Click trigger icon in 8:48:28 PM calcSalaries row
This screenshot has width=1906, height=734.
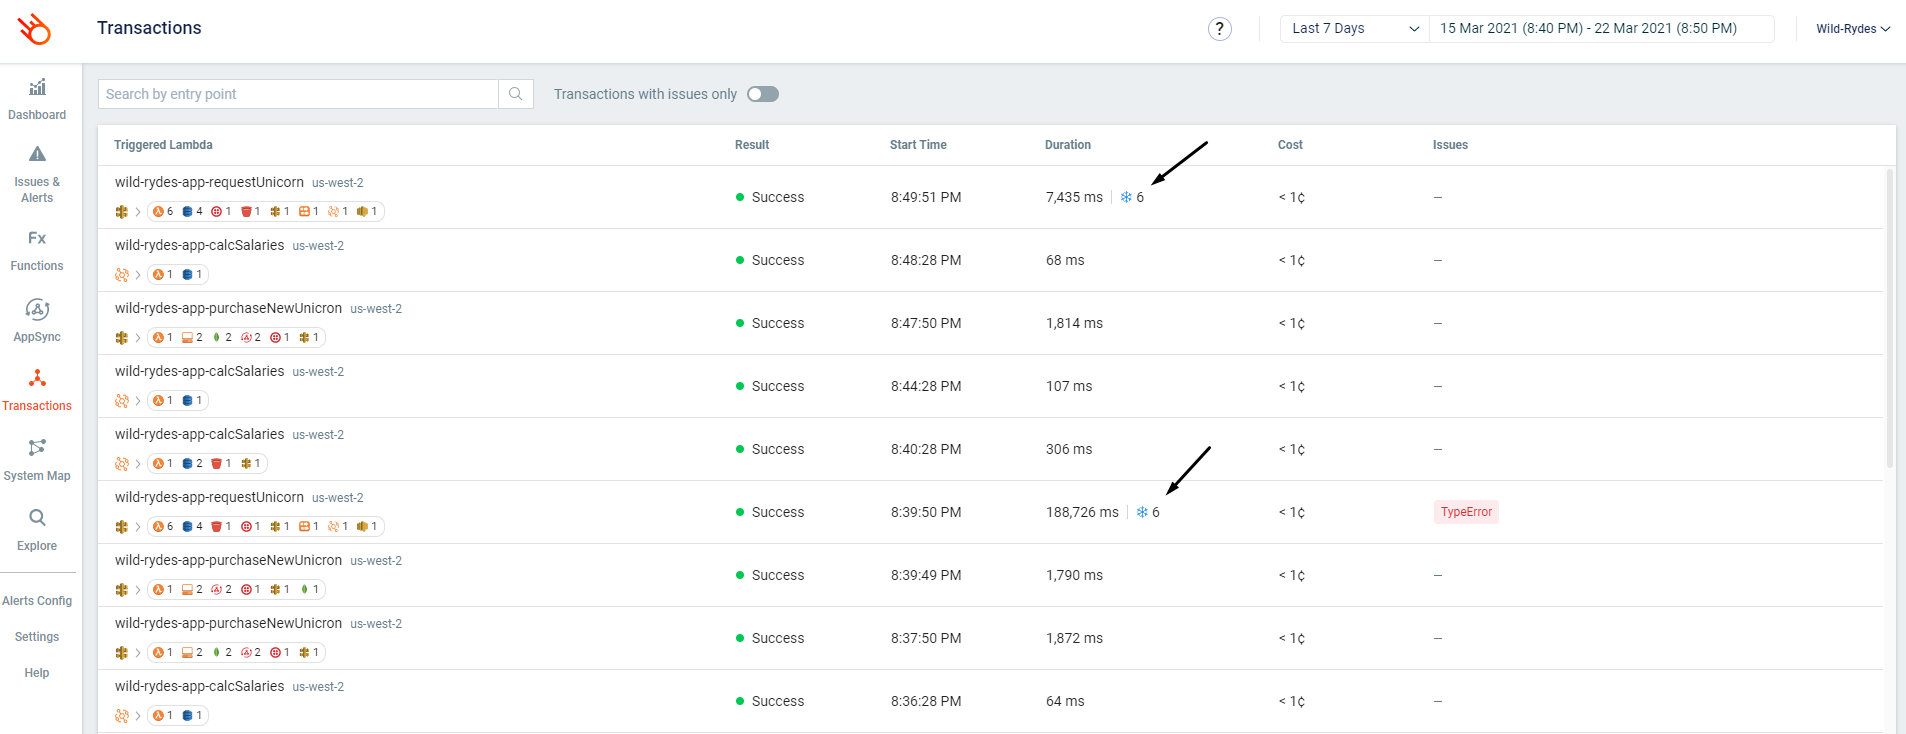(x=122, y=275)
